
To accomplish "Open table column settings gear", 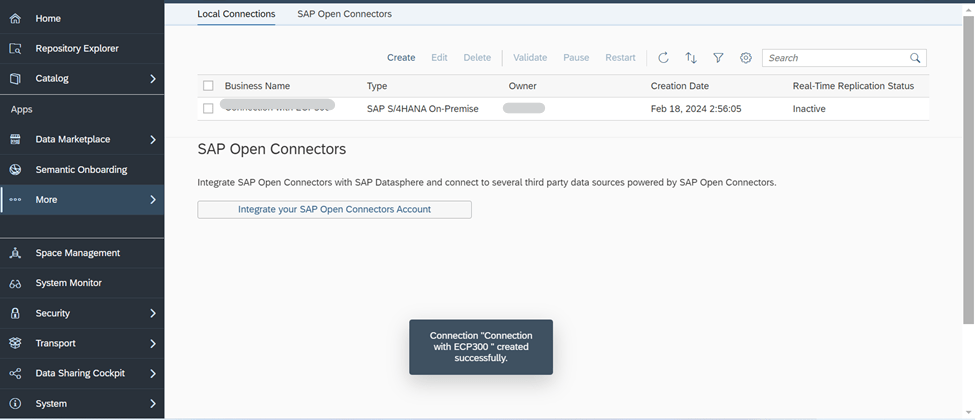I will point(746,58).
